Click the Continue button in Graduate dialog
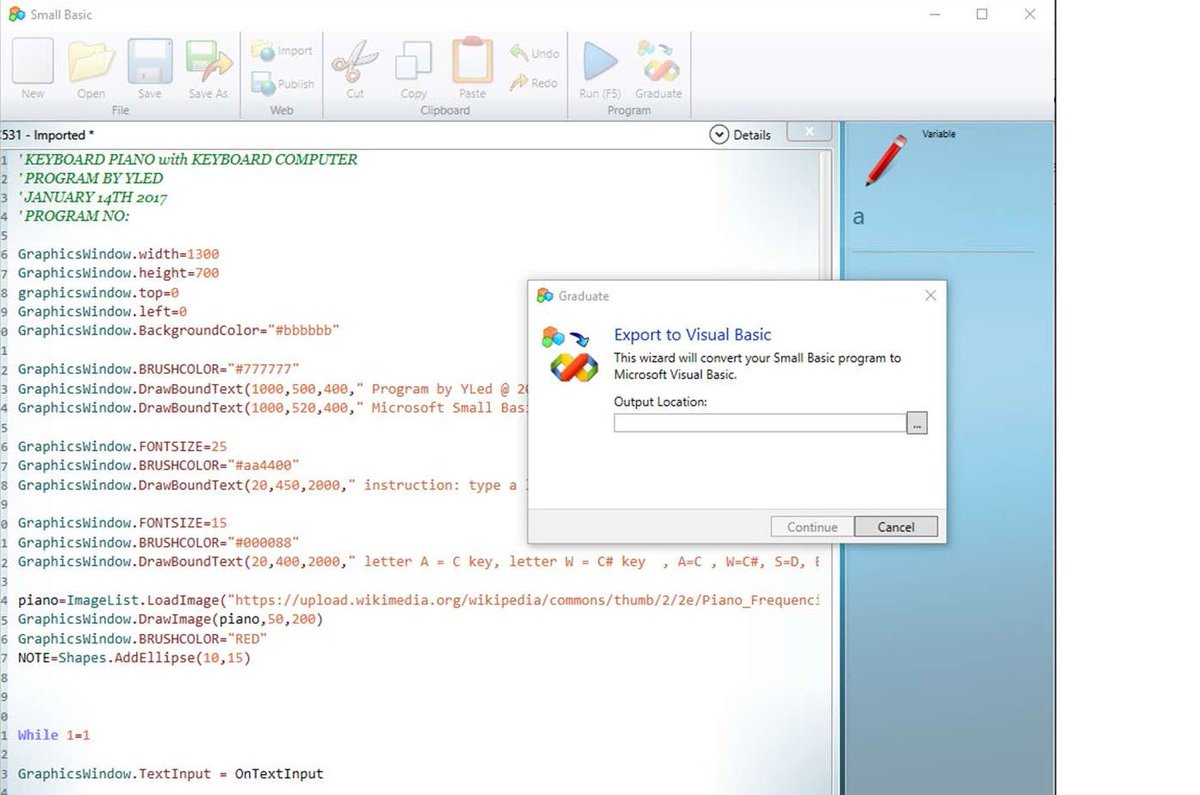 (812, 527)
